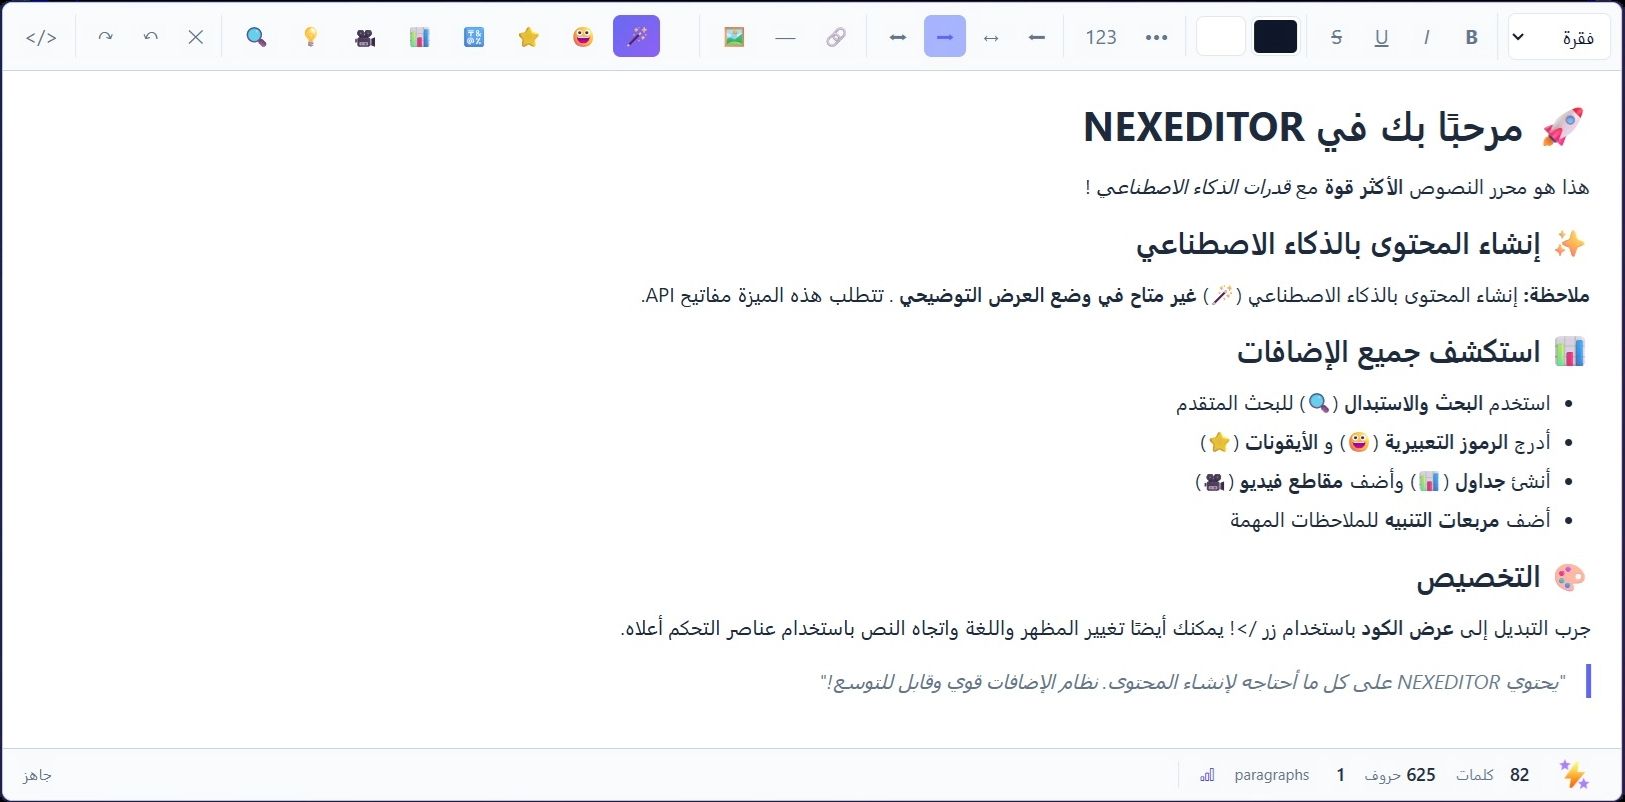
Task: Click the list item about جداول ومقاطع فيديو
Action: (x=1373, y=481)
